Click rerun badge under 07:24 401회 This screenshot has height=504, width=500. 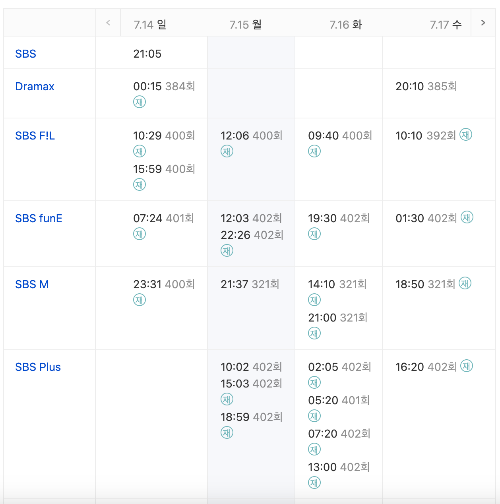[139, 234]
